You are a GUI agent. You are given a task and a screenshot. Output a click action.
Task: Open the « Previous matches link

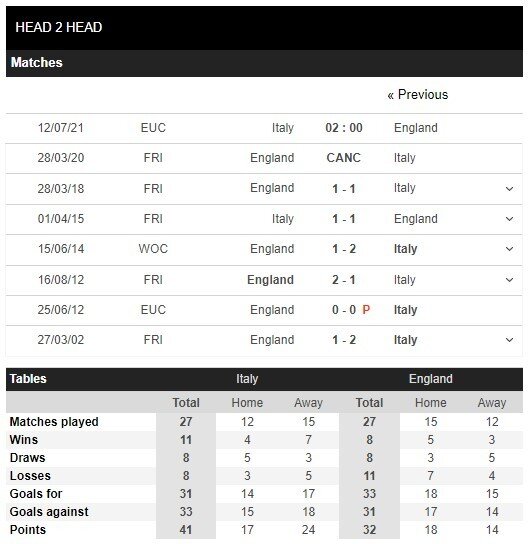pos(418,95)
